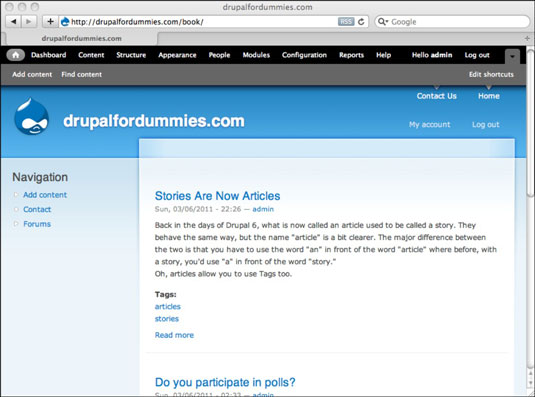Click the articles tag
Screen dimensions: 535x397
(168, 306)
